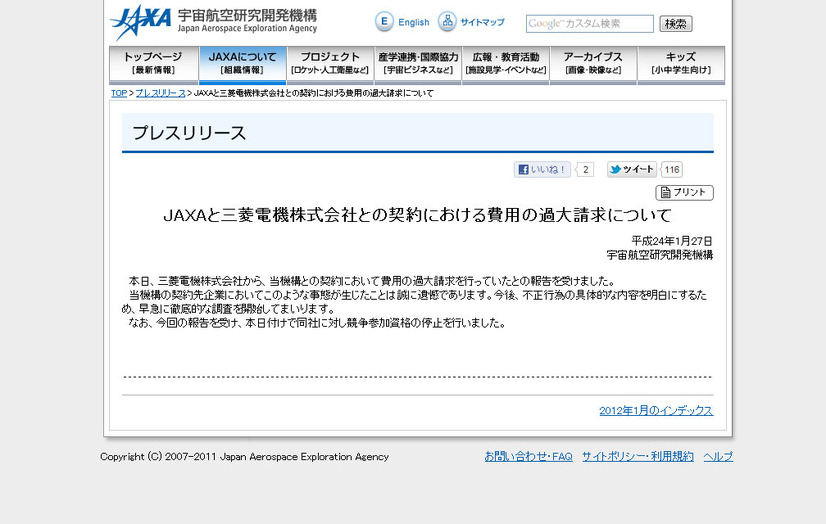Click the English language link
This screenshot has width=826, height=524.
414,22
